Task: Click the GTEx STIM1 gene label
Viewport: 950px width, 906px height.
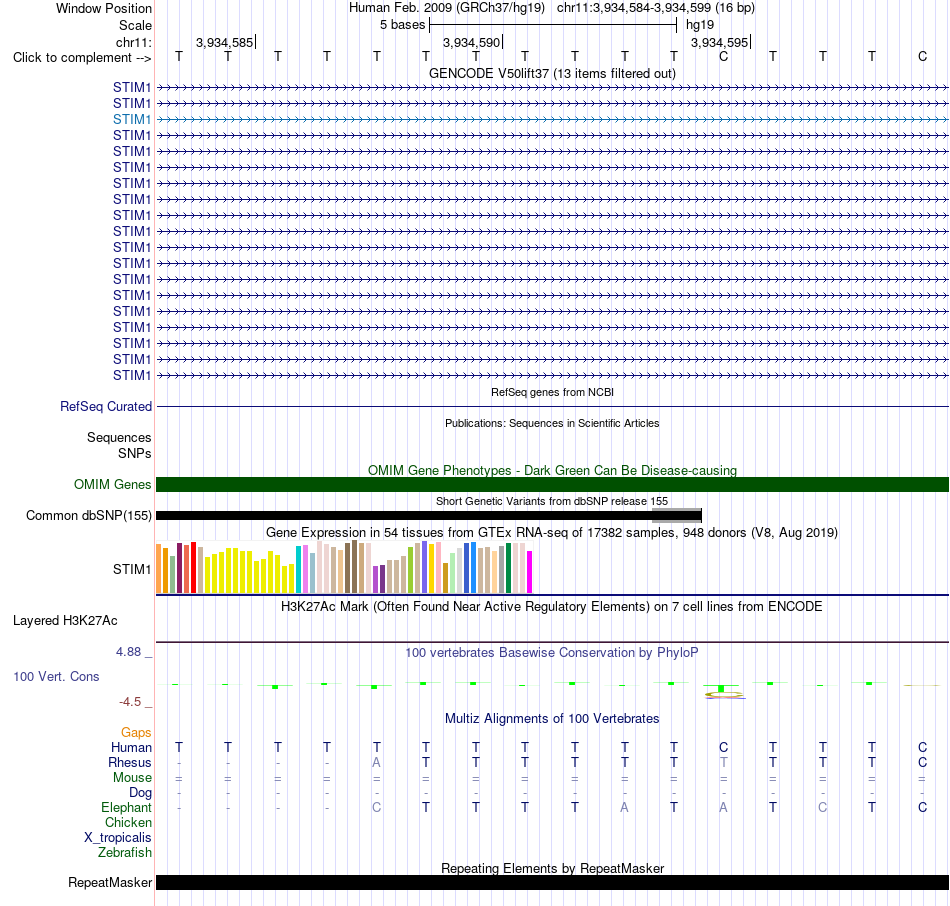Action: point(131,570)
